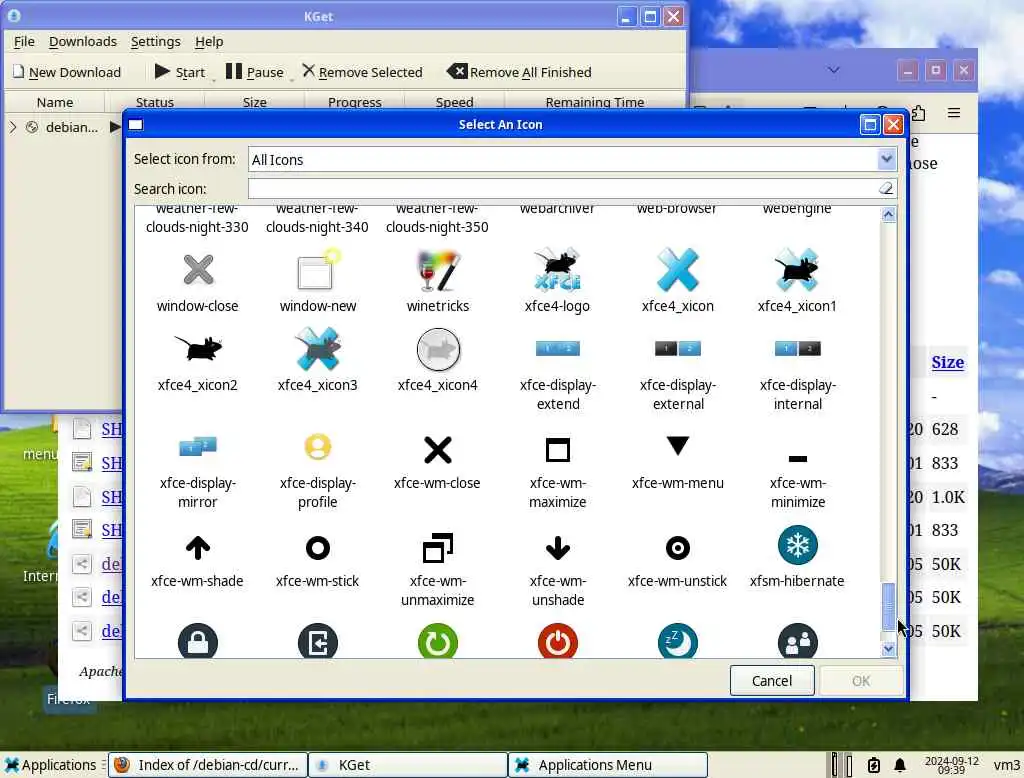1024x778 pixels.
Task: Select the xfce-display-extend icon
Action: 558,348
